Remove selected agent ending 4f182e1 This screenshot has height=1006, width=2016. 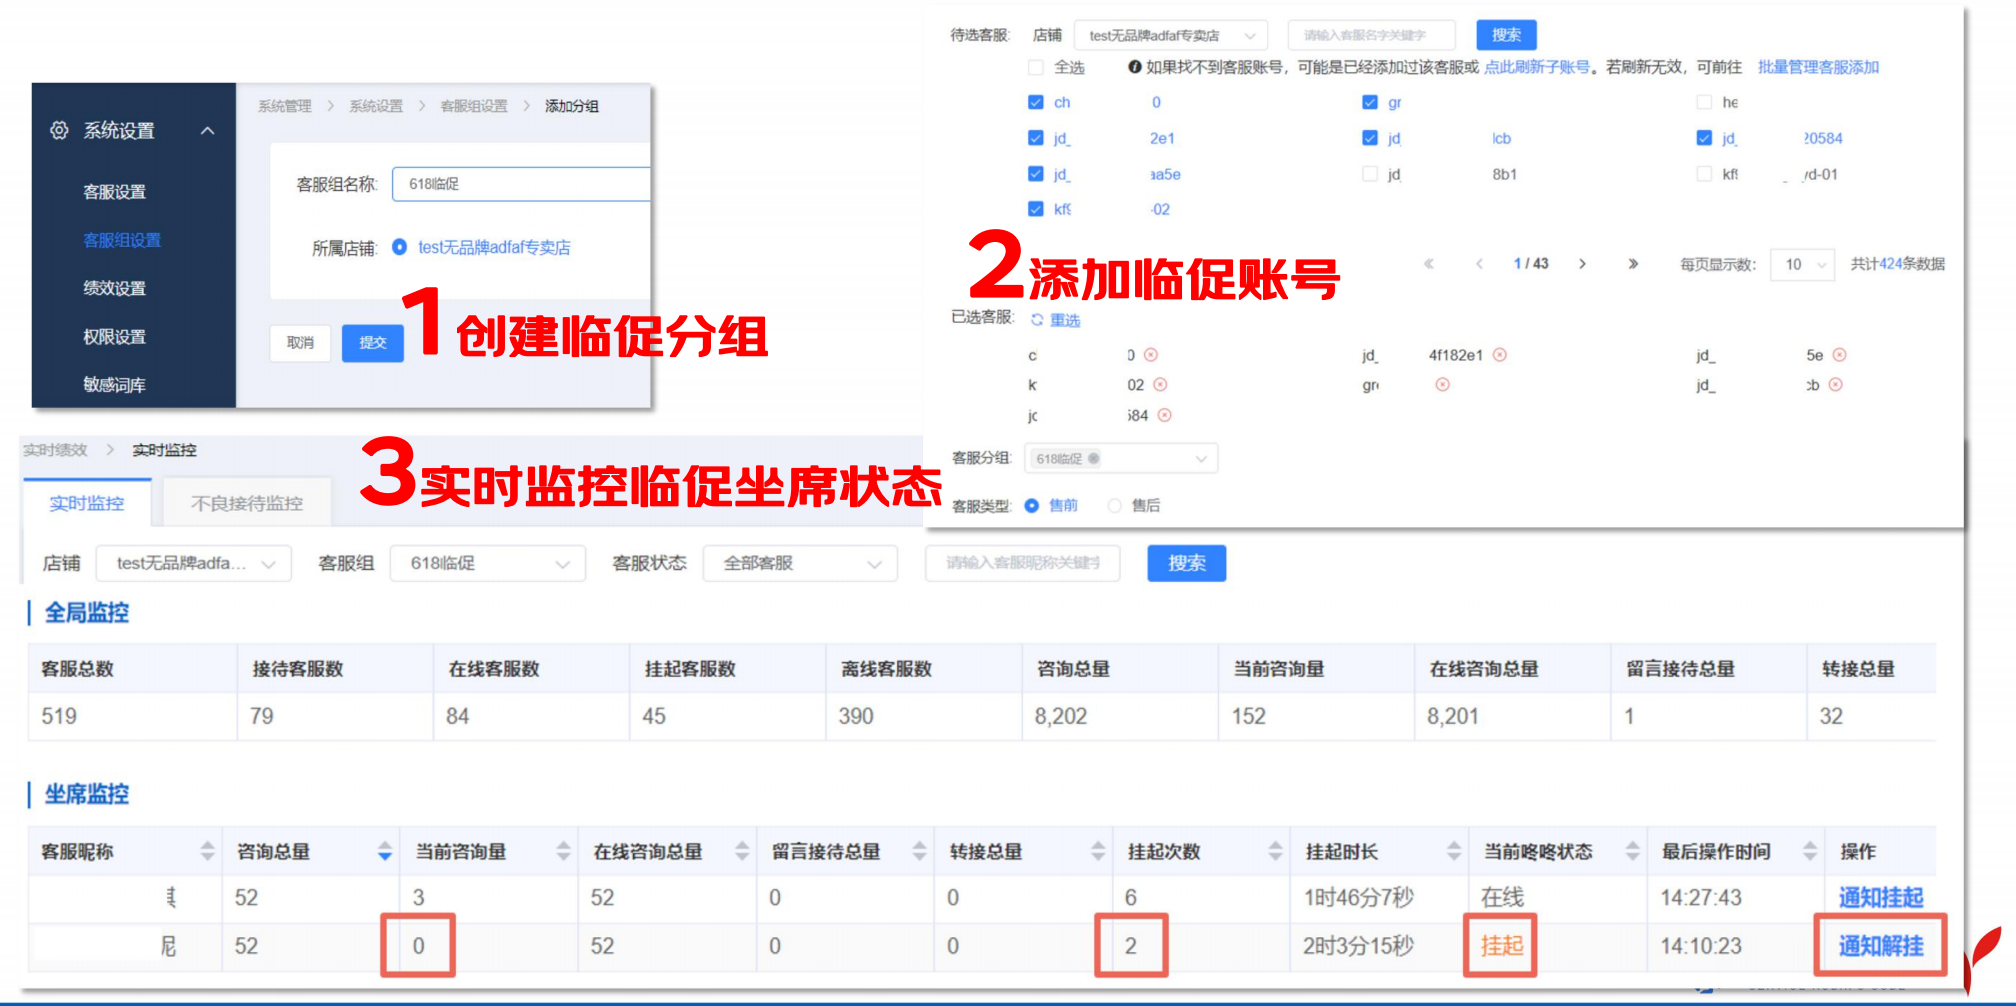1500,355
